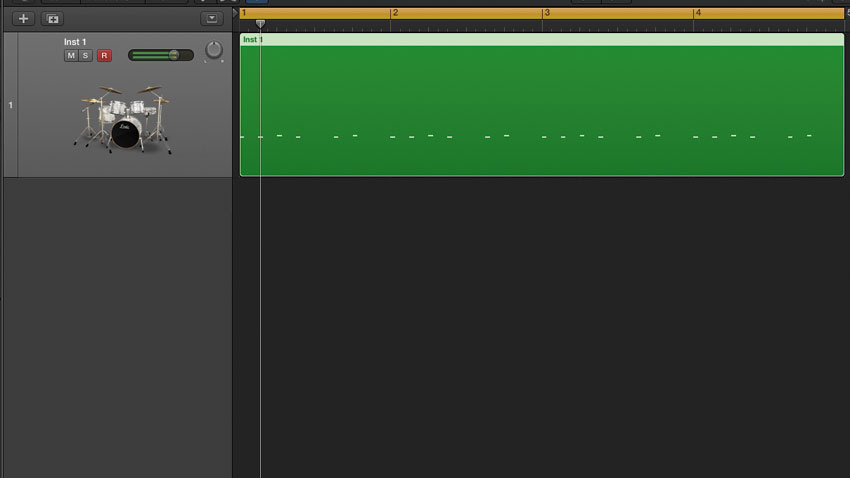Jump to bar 3 in the ruler
The image size is (850, 478).
547,12
